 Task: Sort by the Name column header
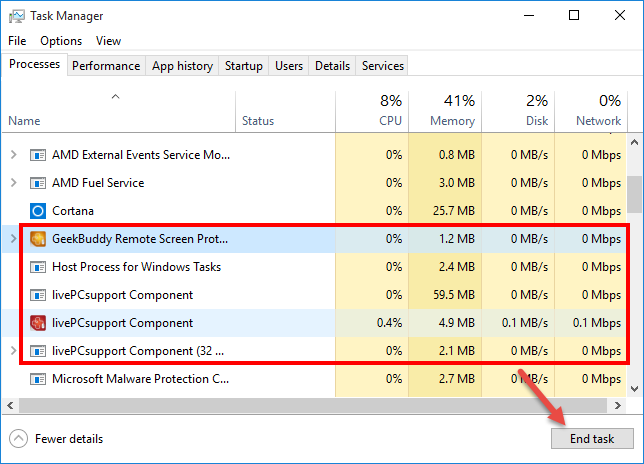(x=119, y=112)
